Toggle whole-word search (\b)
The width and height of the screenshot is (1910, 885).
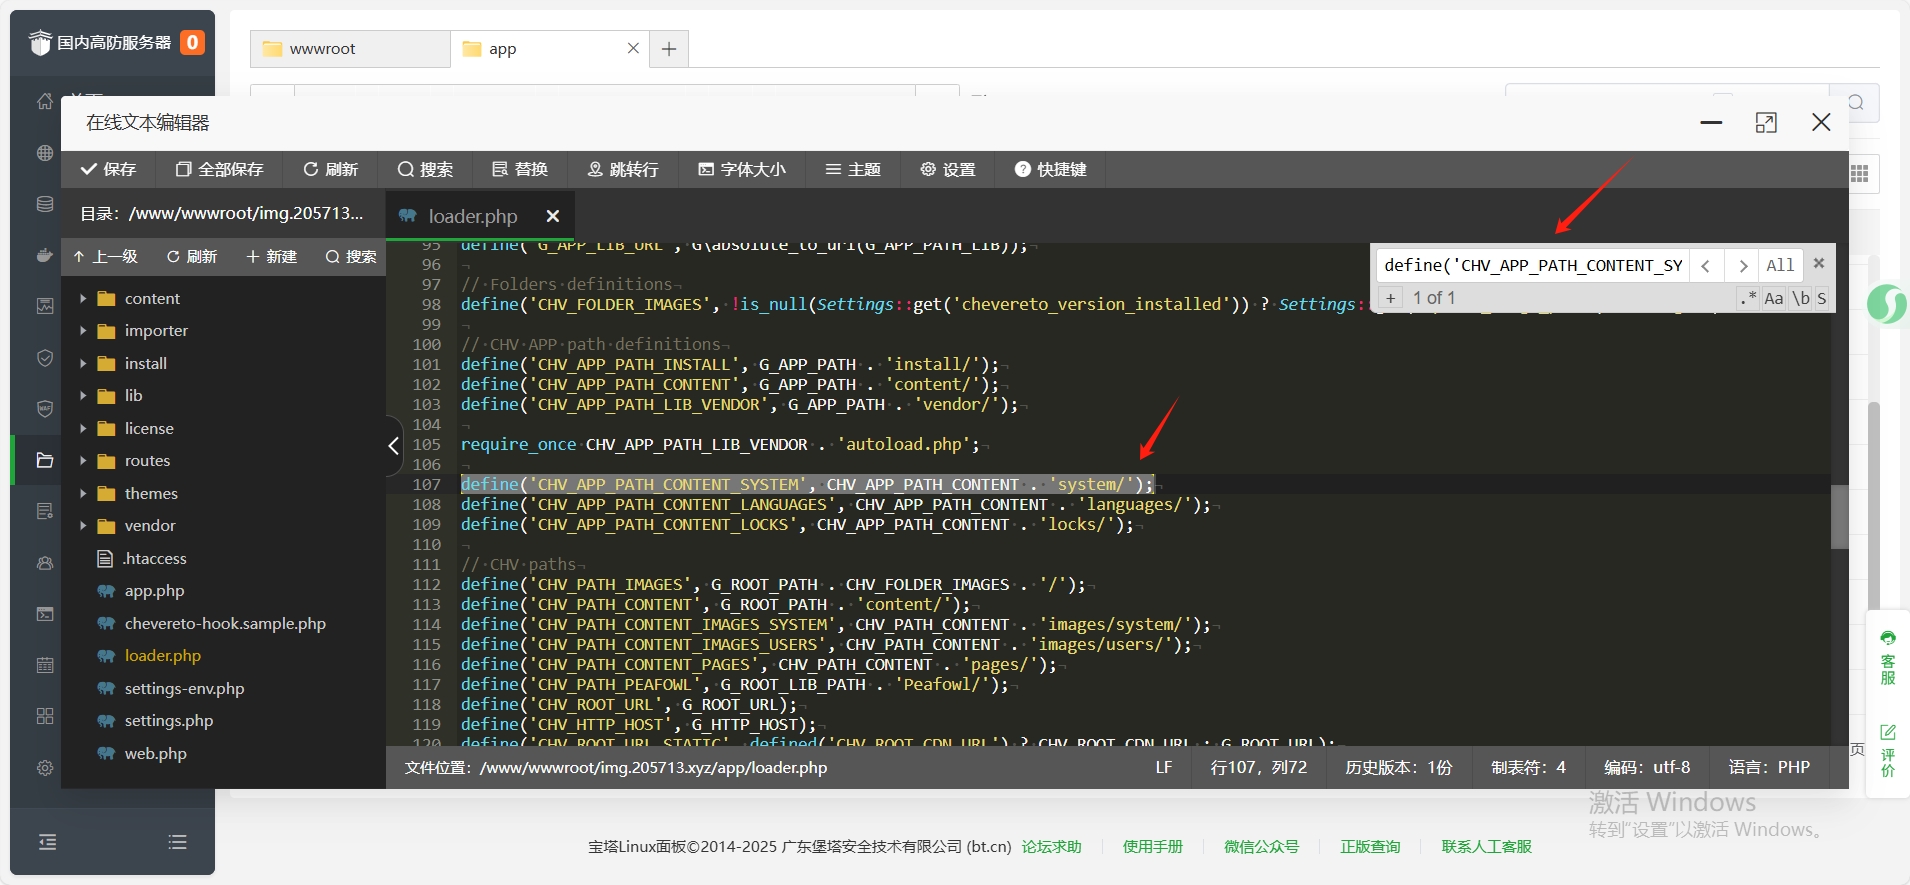(x=1800, y=298)
